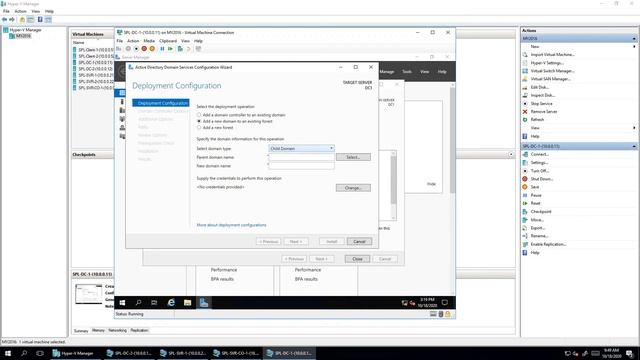640x360 pixels.
Task: Click Import Virtual Machine action
Action: (552, 55)
